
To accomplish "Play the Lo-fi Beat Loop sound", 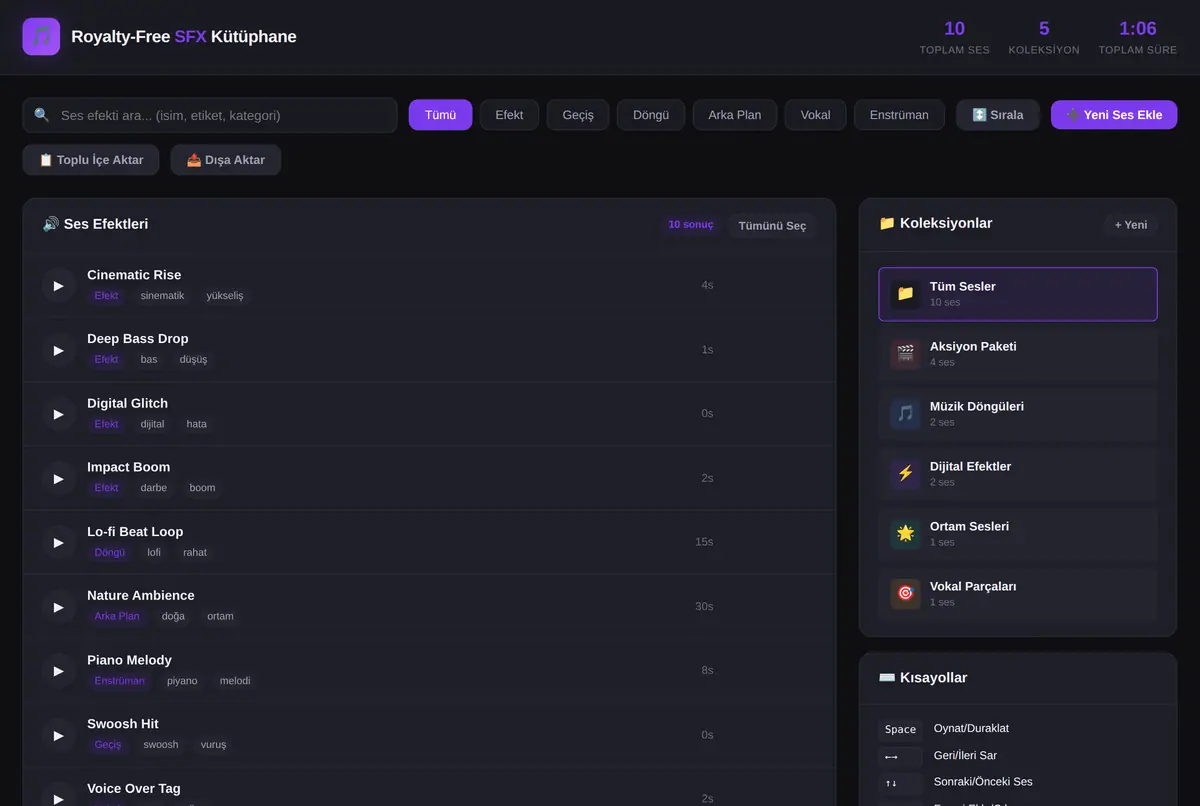I will click(59, 542).
